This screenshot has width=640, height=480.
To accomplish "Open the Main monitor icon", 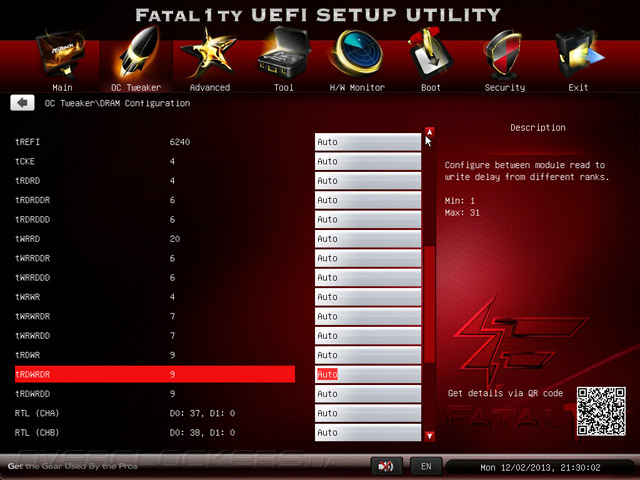I will (x=61, y=54).
